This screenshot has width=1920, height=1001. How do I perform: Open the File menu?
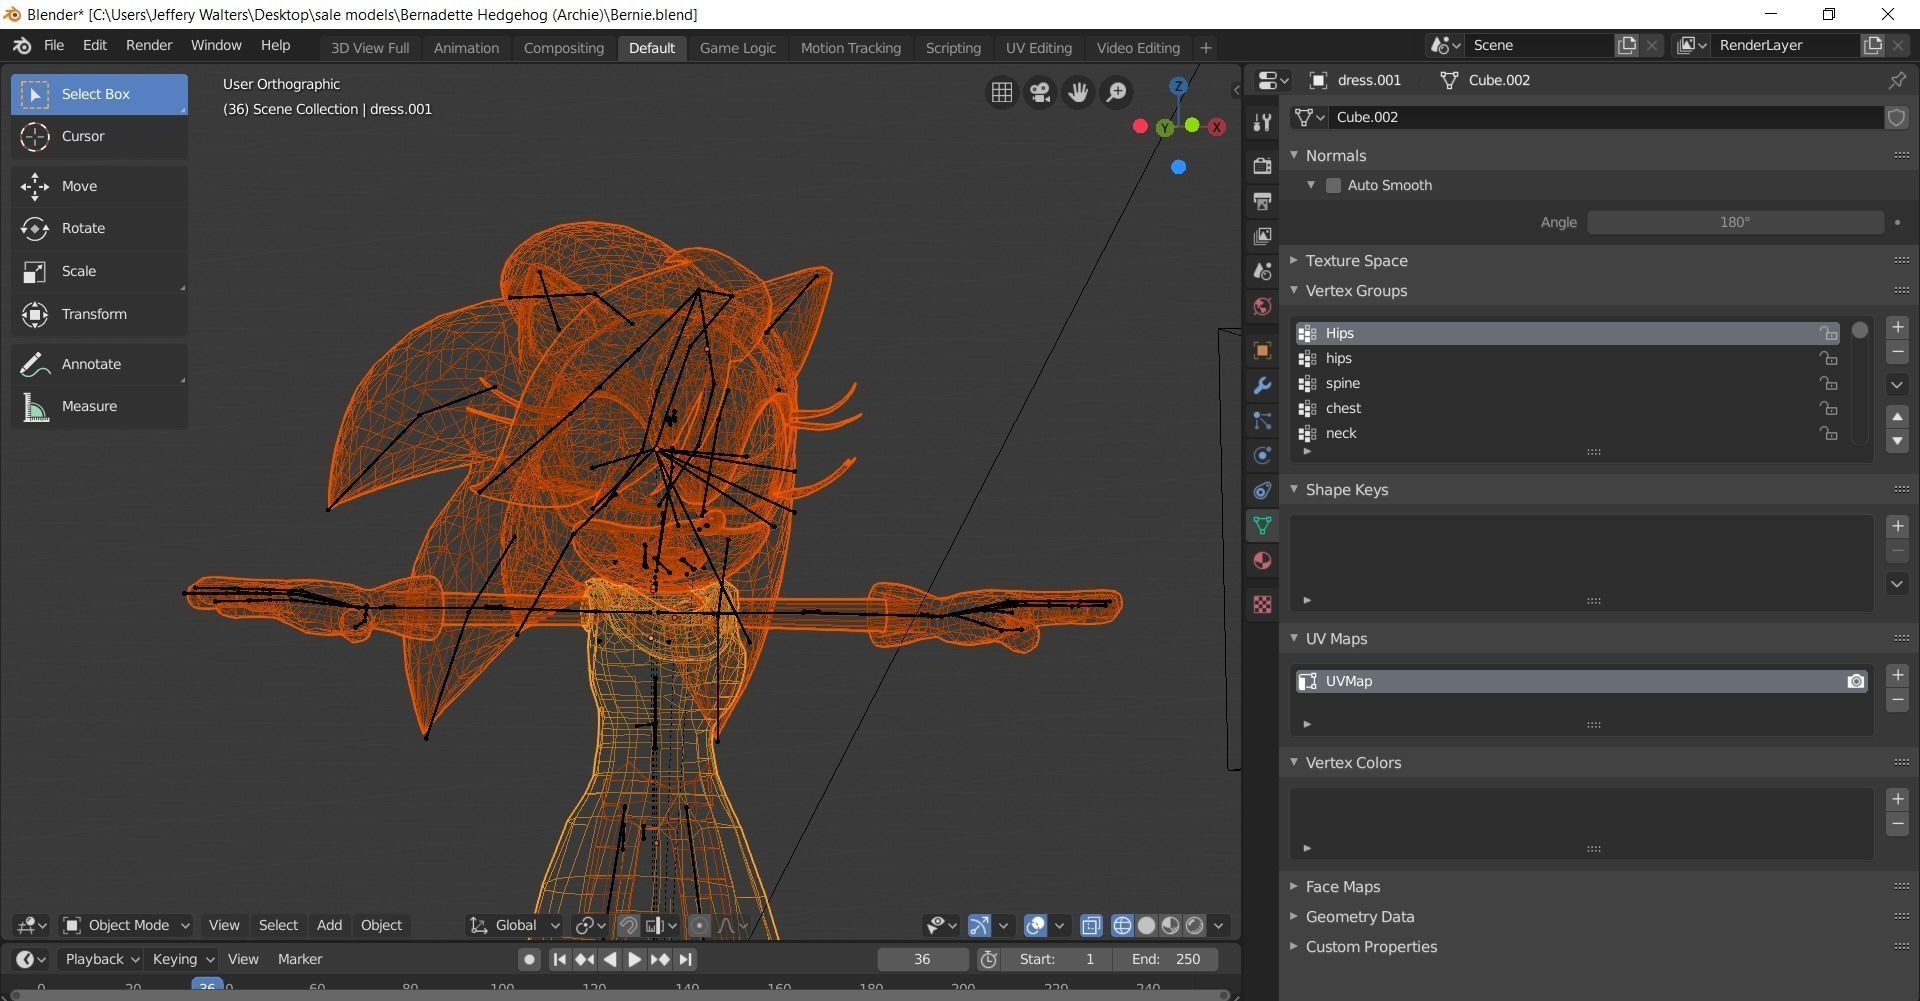point(54,46)
